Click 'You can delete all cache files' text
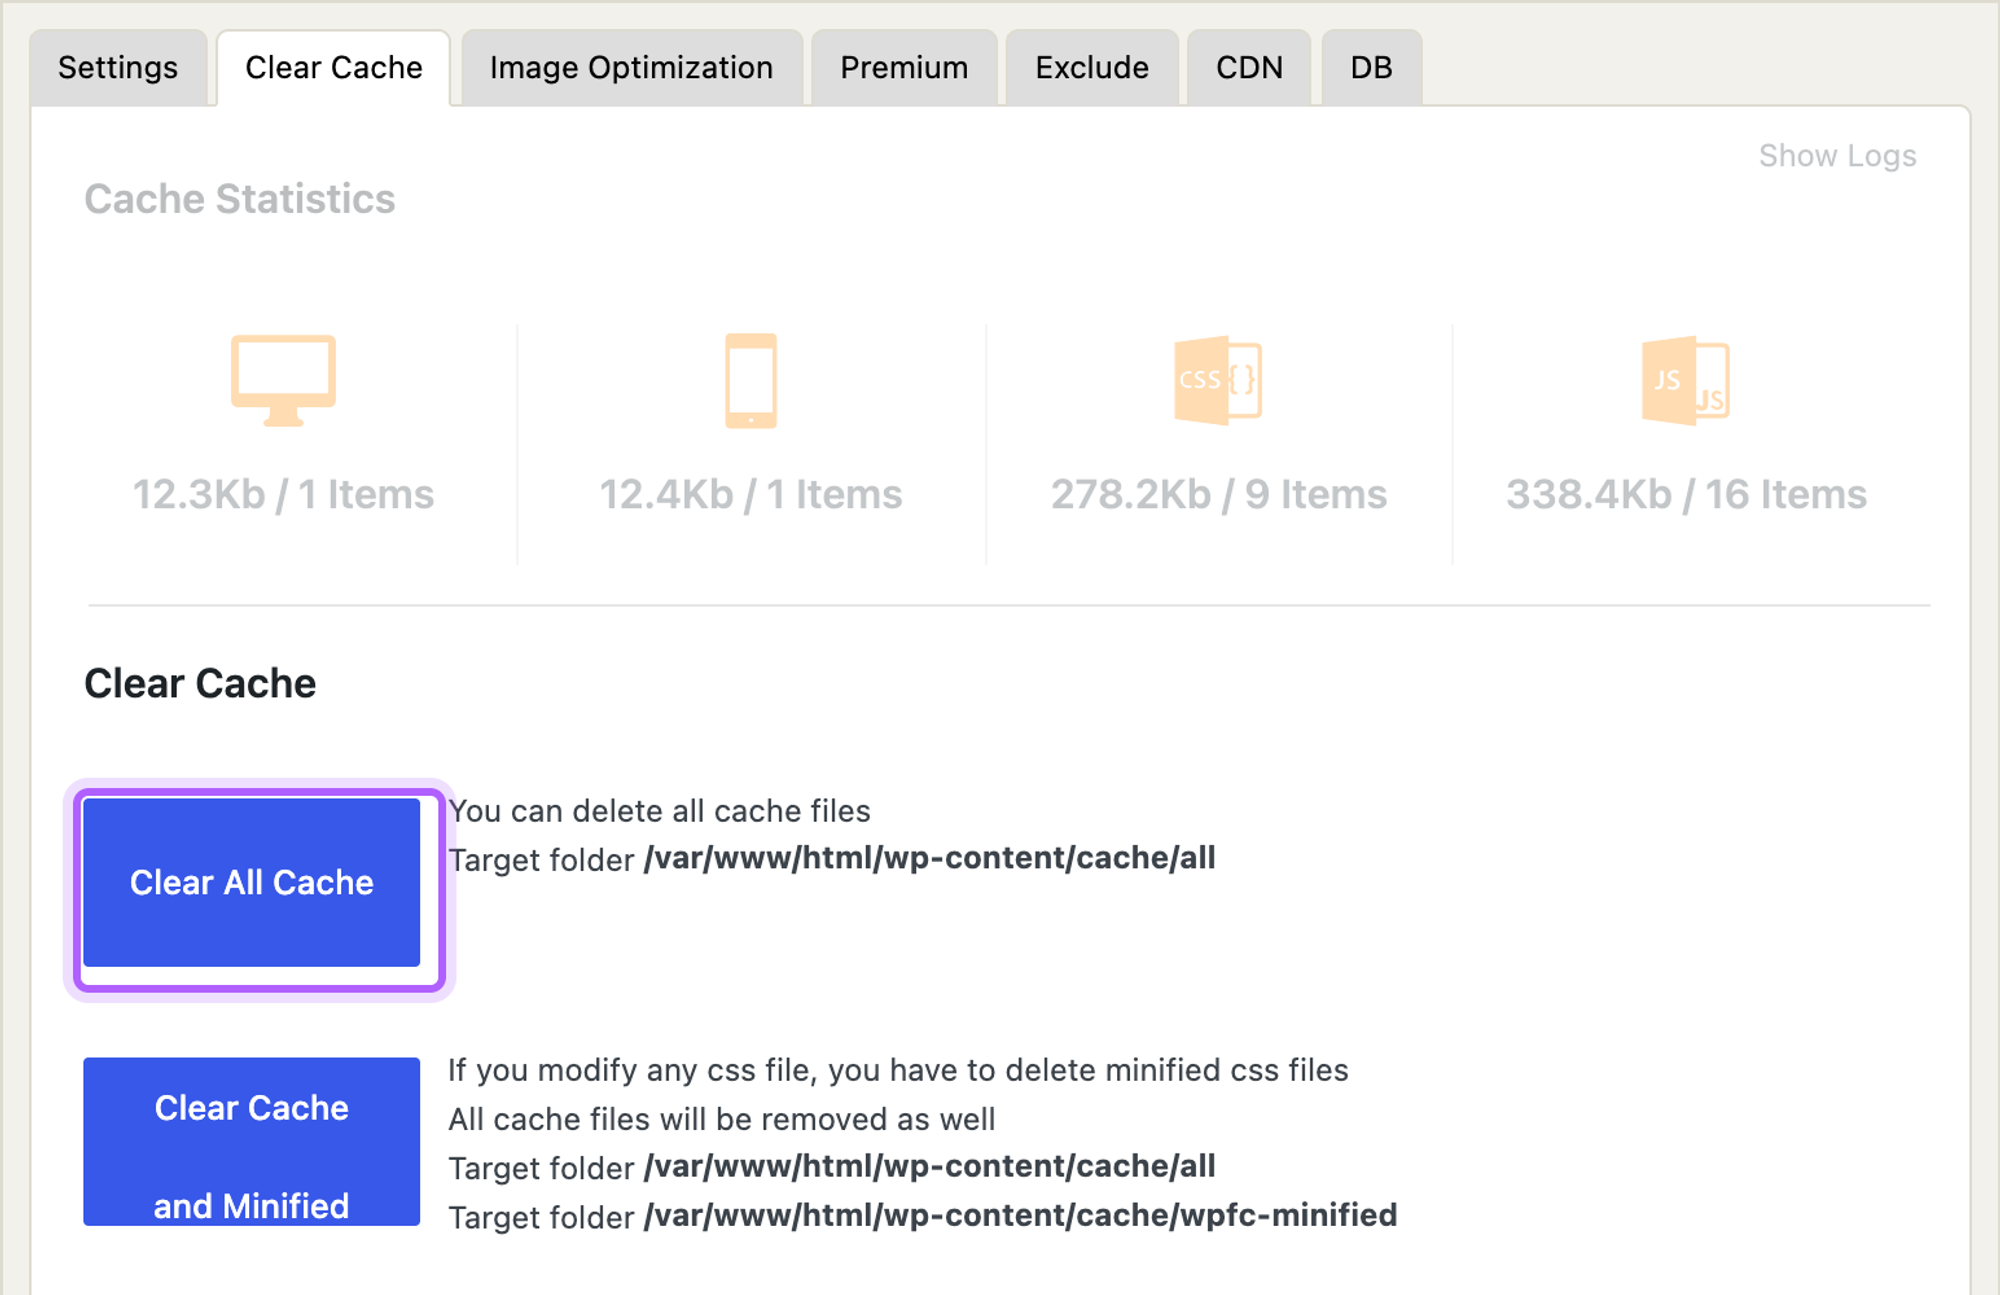The image size is (2000, 1295). 660,811
